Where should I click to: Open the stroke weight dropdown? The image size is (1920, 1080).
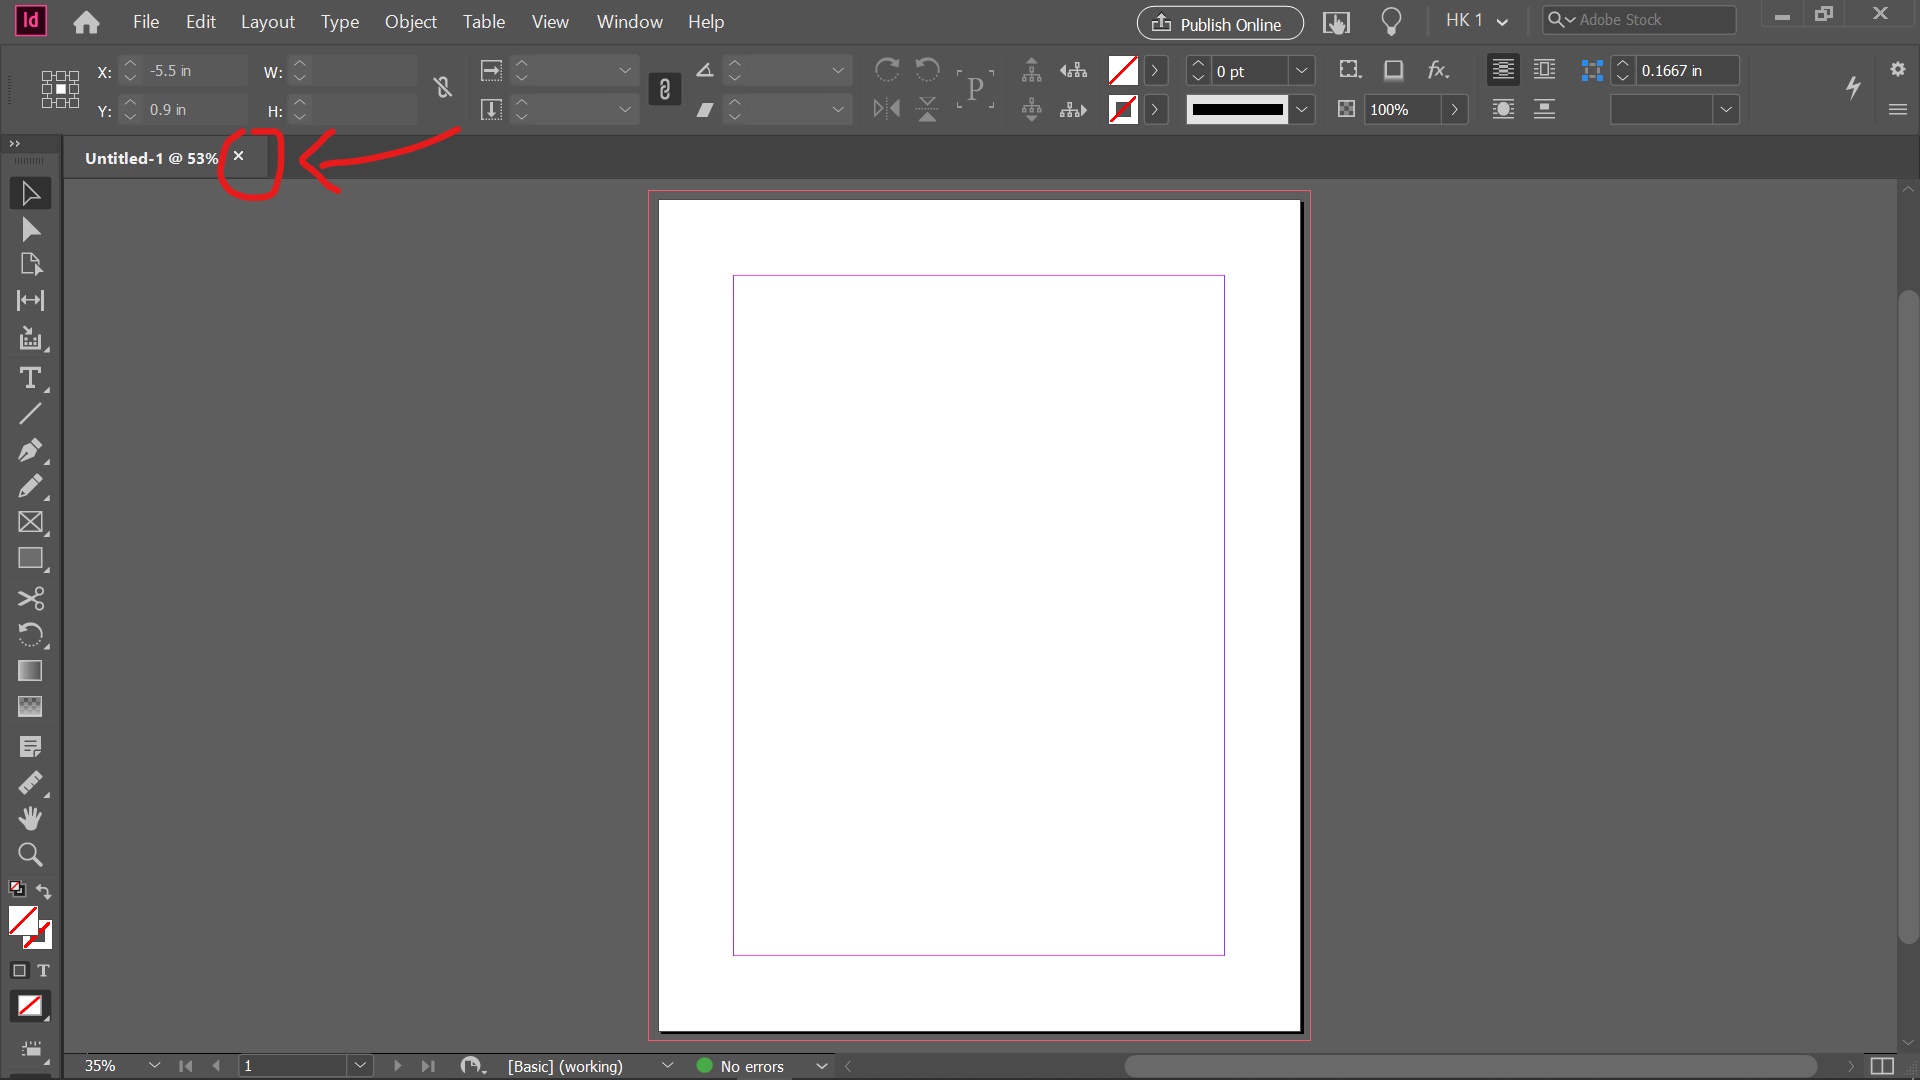coord(1302,70)
